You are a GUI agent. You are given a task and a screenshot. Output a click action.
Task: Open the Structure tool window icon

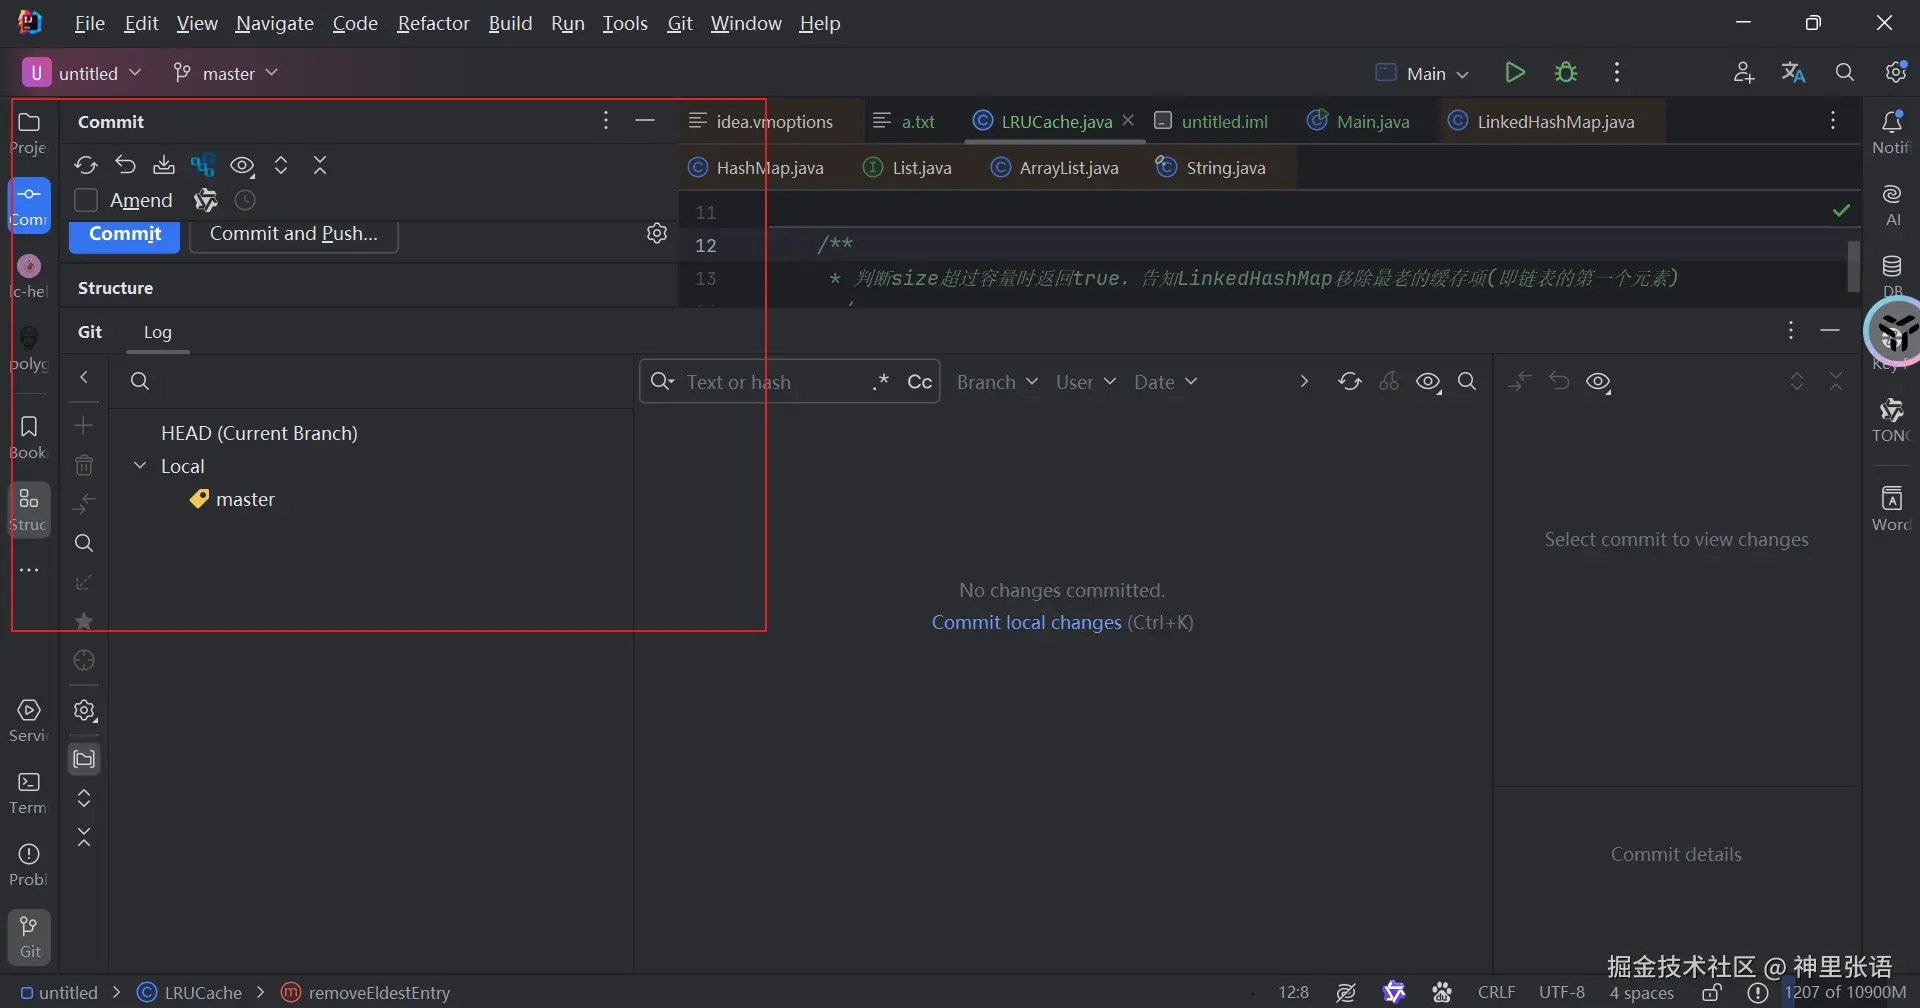click(x=29, y=509)
